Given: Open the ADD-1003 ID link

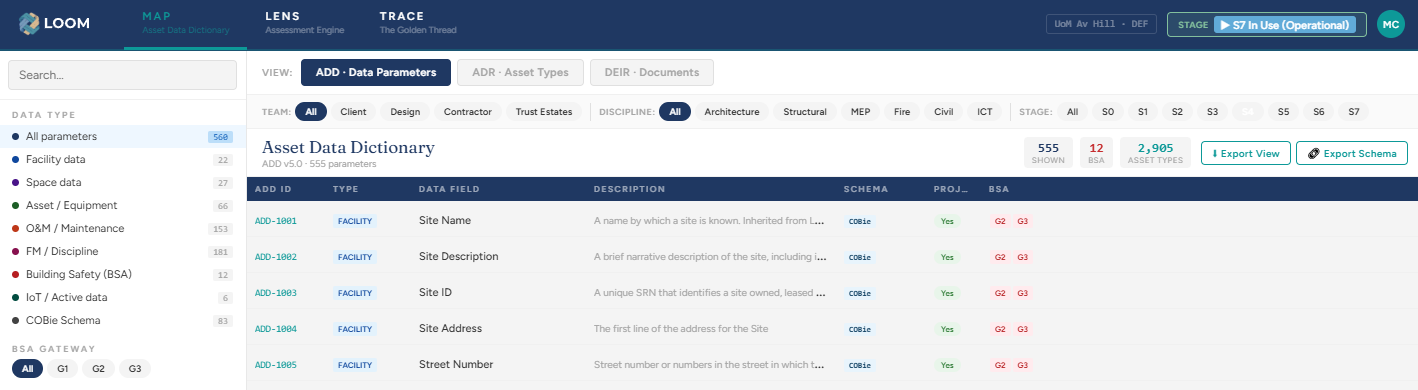Looking at the screenshot, I should tap(276, 293).
